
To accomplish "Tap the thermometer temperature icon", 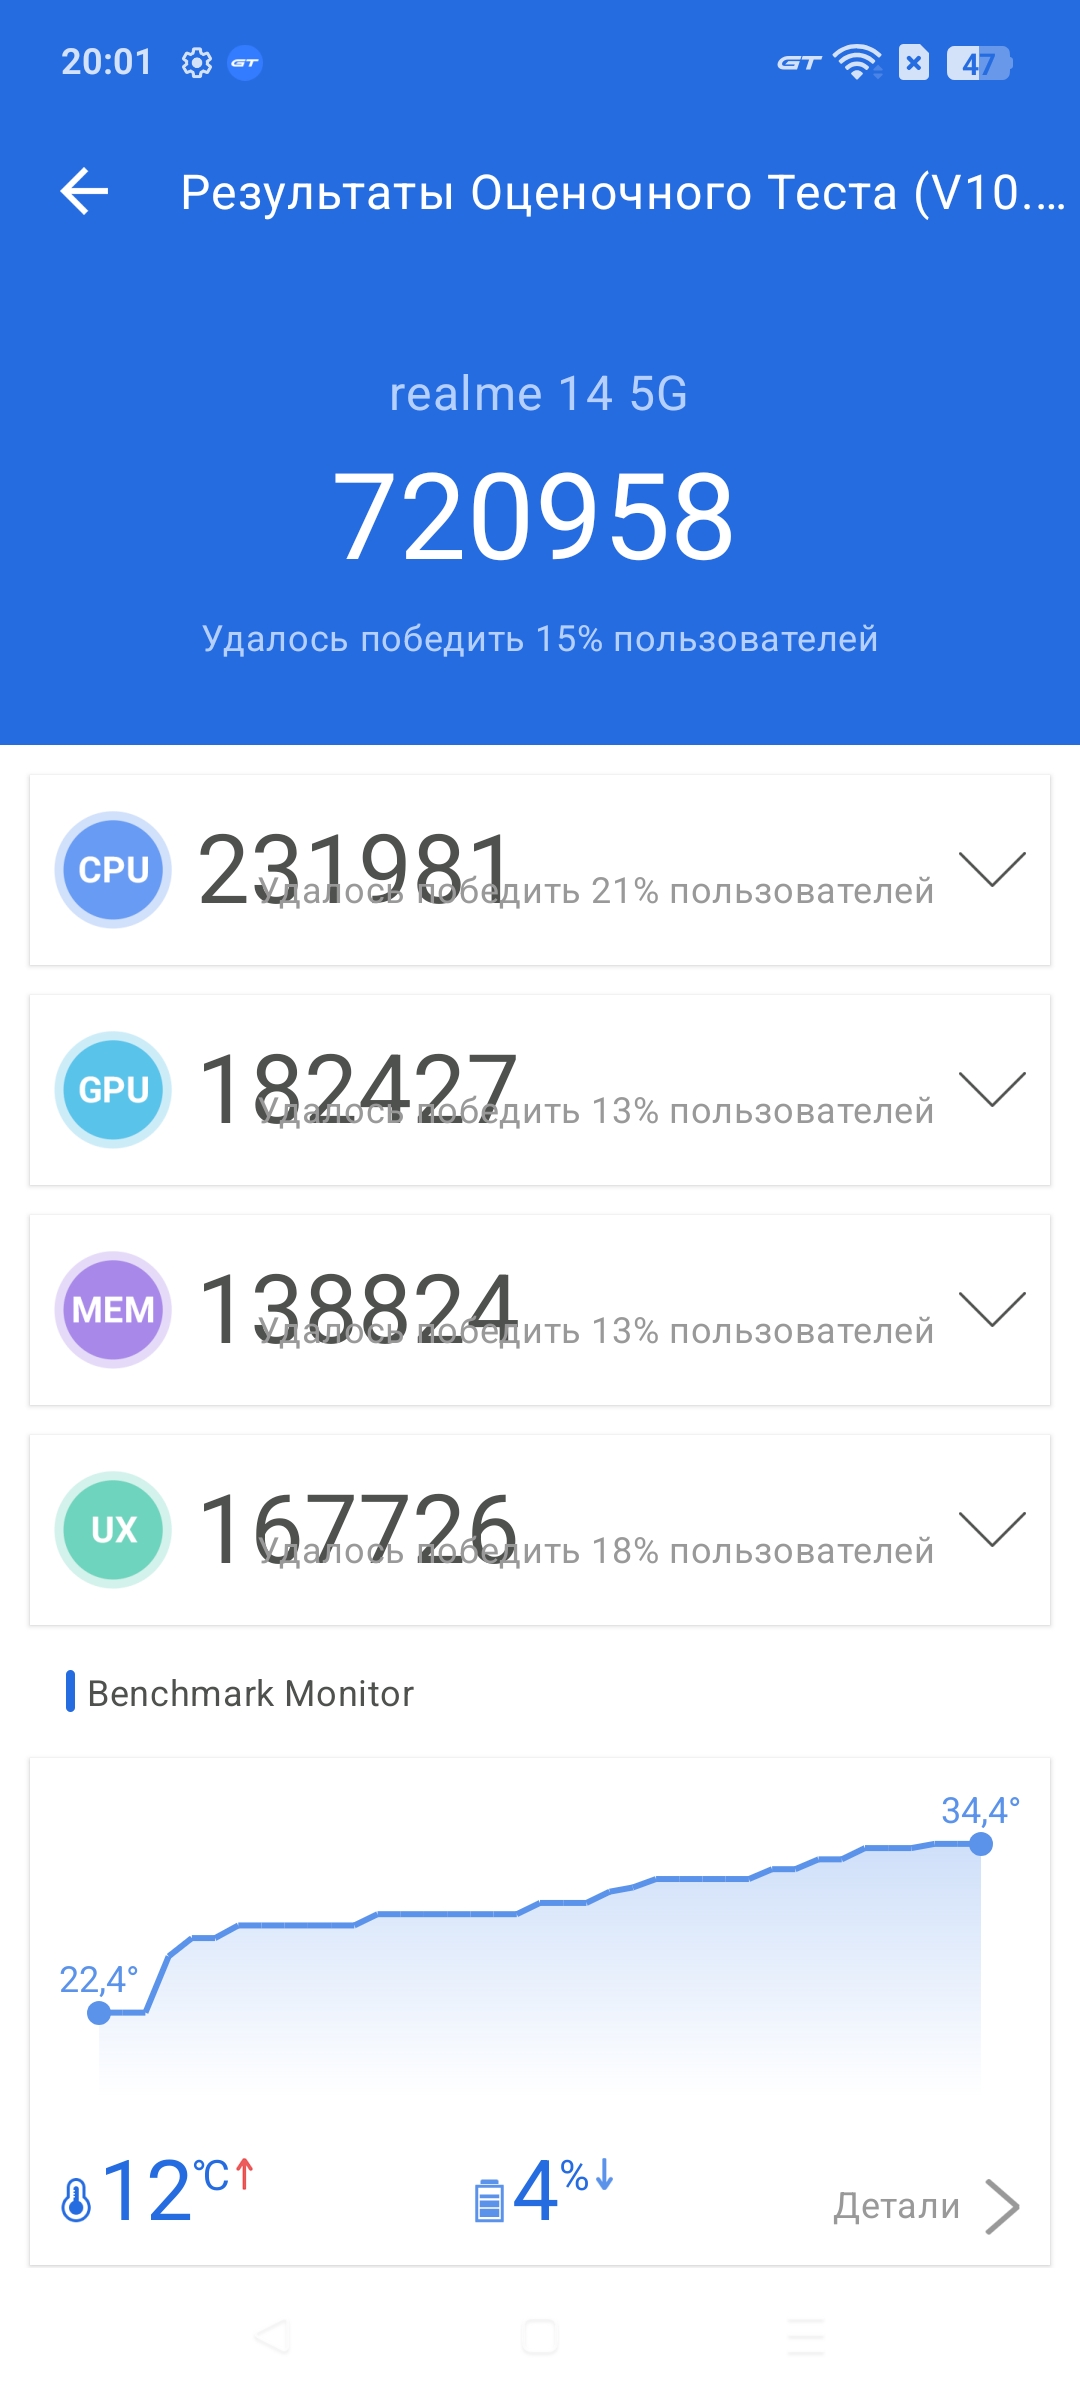I will coord(76,2200).
